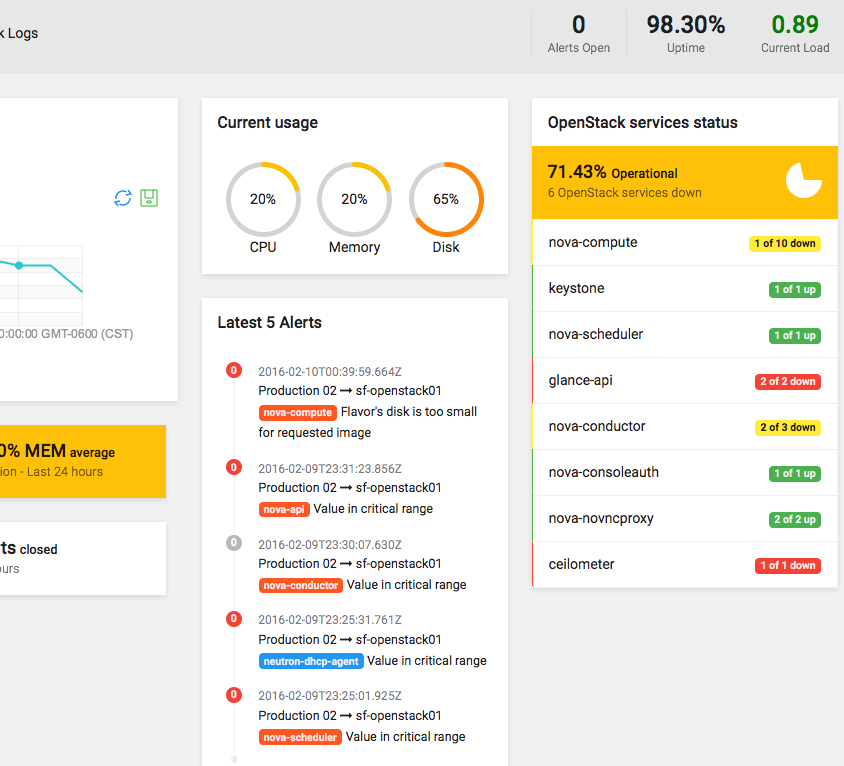Click the 2016-02-09T23:25:01.925Z timestamp
Image resolution: width=844 pixels, height=766 pixels.
point(330,696)
